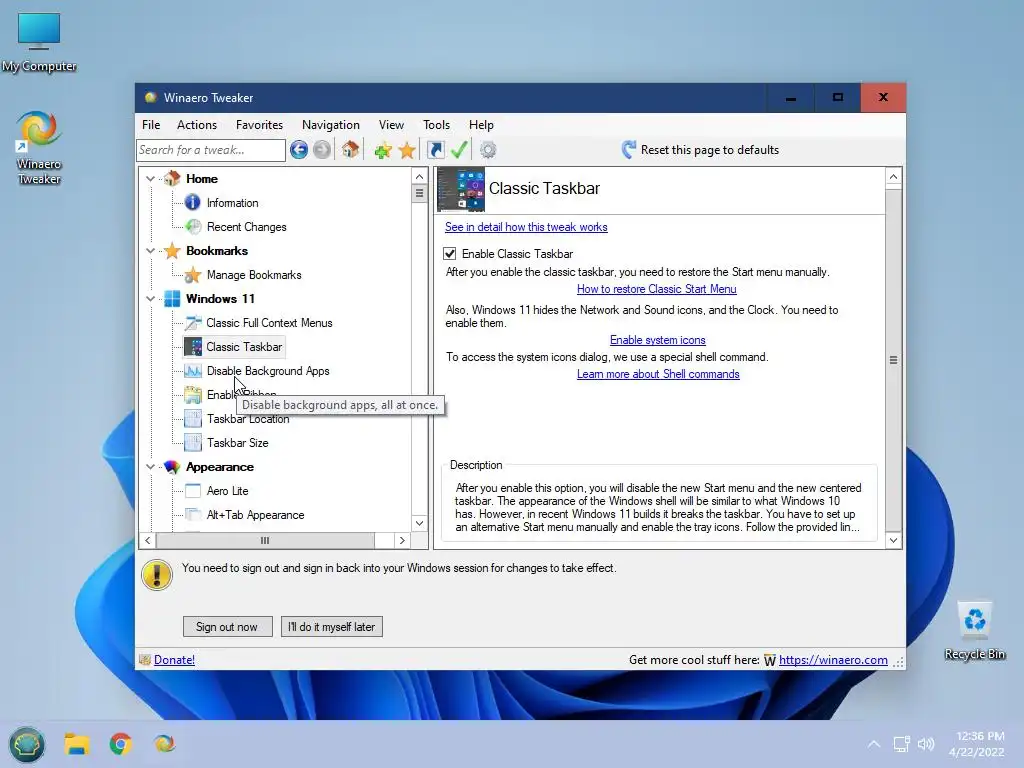
Task: Collapse the Appearance tree node
Action: 150,467
